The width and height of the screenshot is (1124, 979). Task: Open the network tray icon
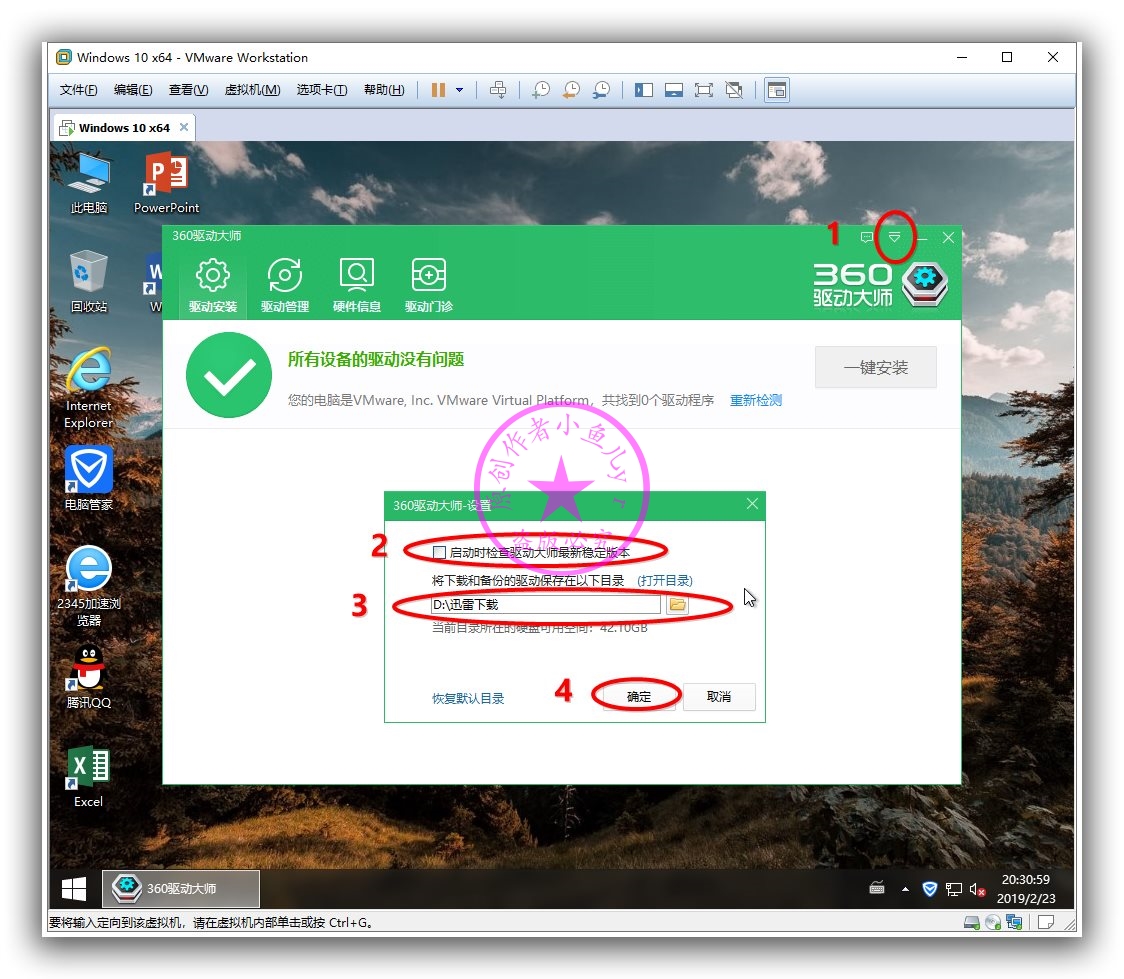pos(953,889)
